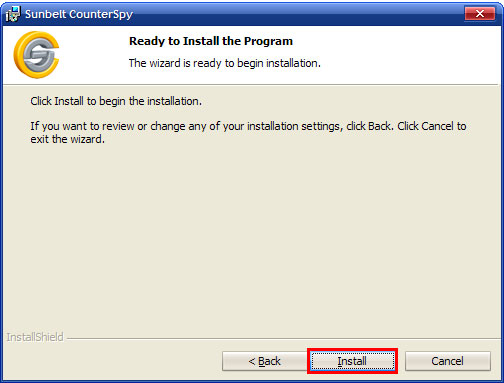Go to previous step with Back
Screen dimensions: 504x383
265,361
